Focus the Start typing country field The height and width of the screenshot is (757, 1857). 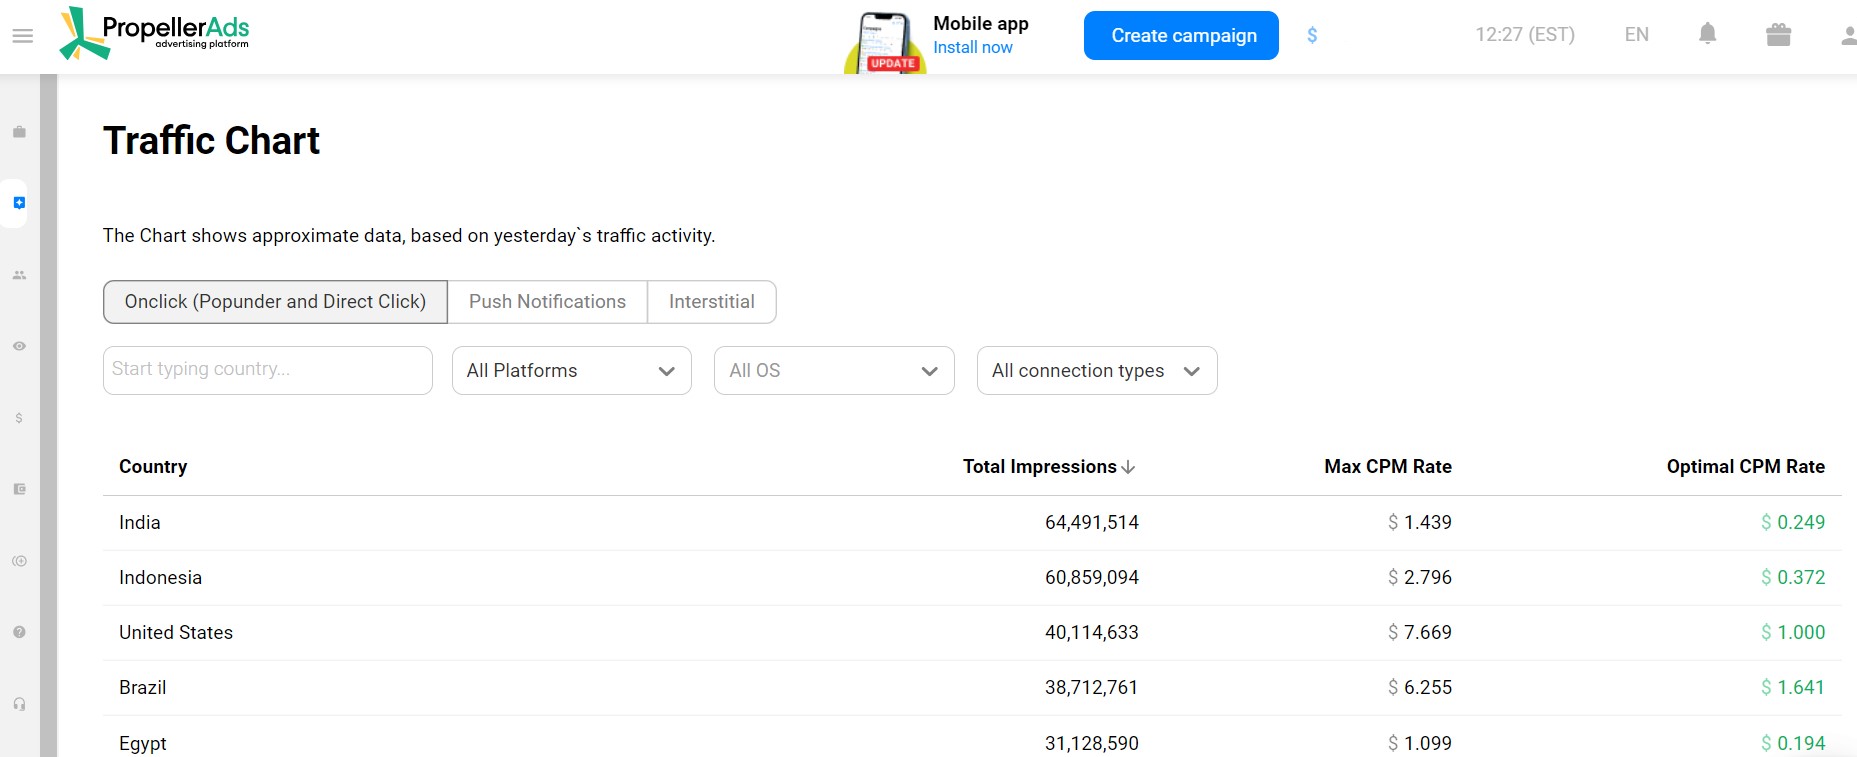268,370
